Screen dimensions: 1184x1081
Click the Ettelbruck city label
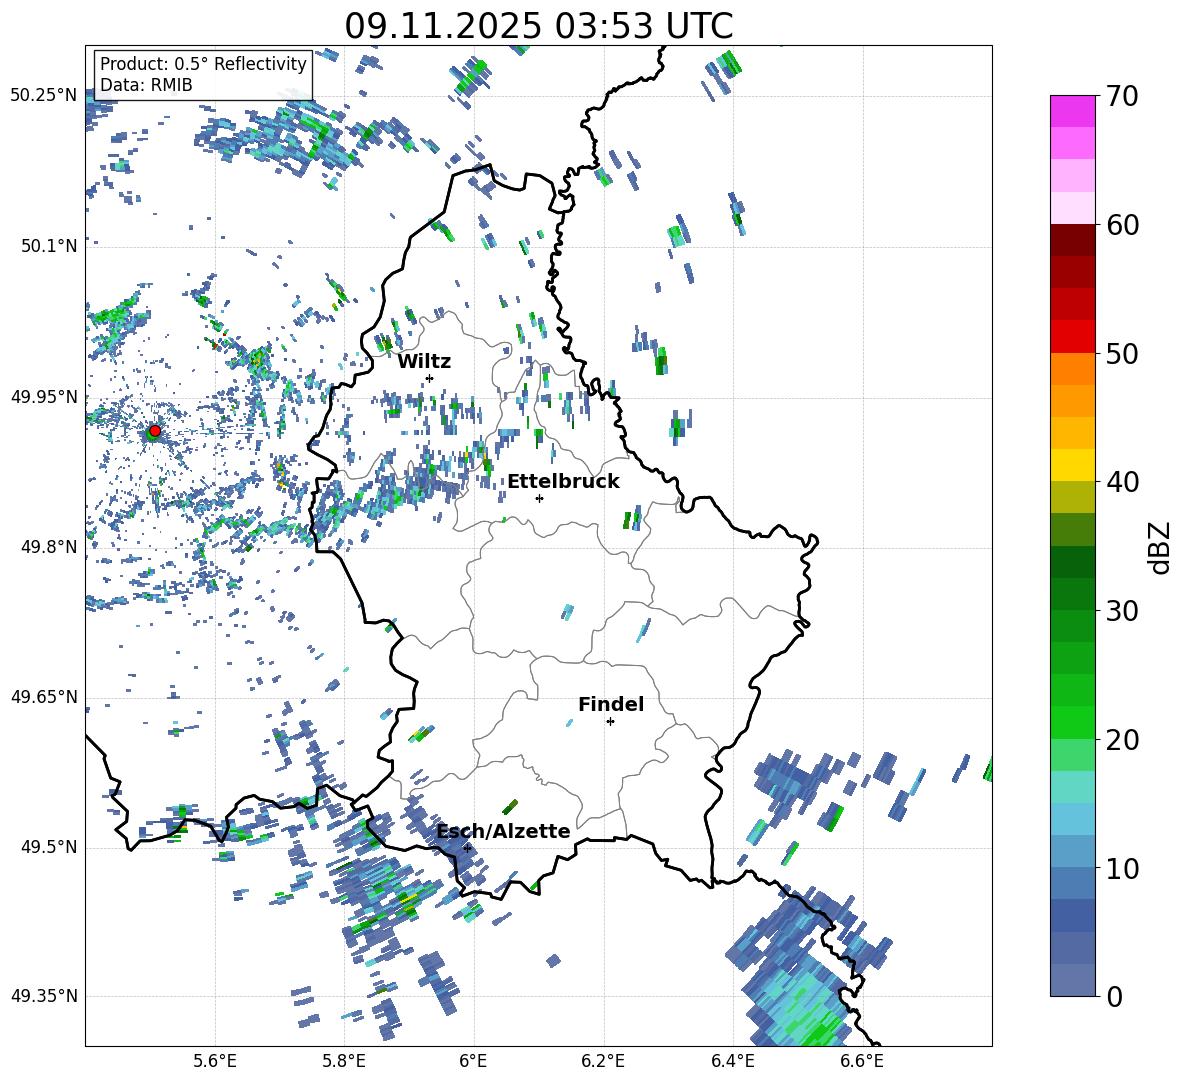pyautogui.click(x=563, y=482)
